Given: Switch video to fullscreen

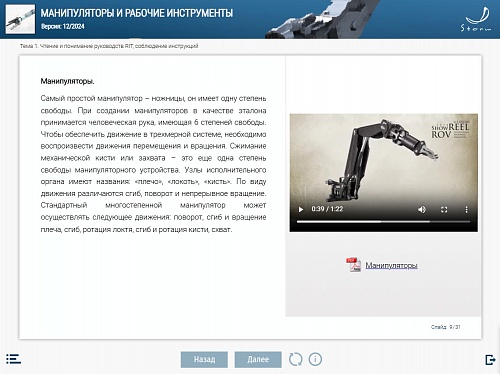Looking at the screenshot, I should coord(444,209).
